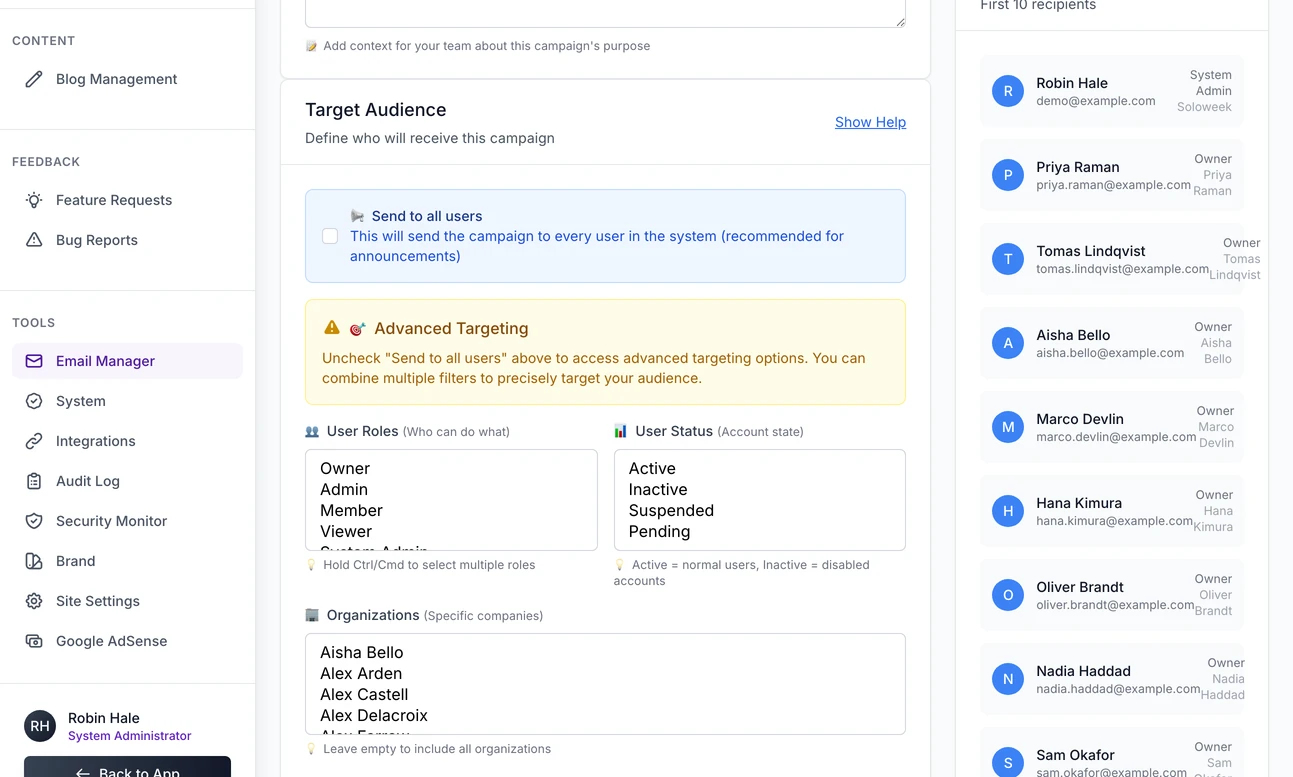Enable the Send to all users checkbox
This screenshot has height=777, width=1293.
click(330, 236)
